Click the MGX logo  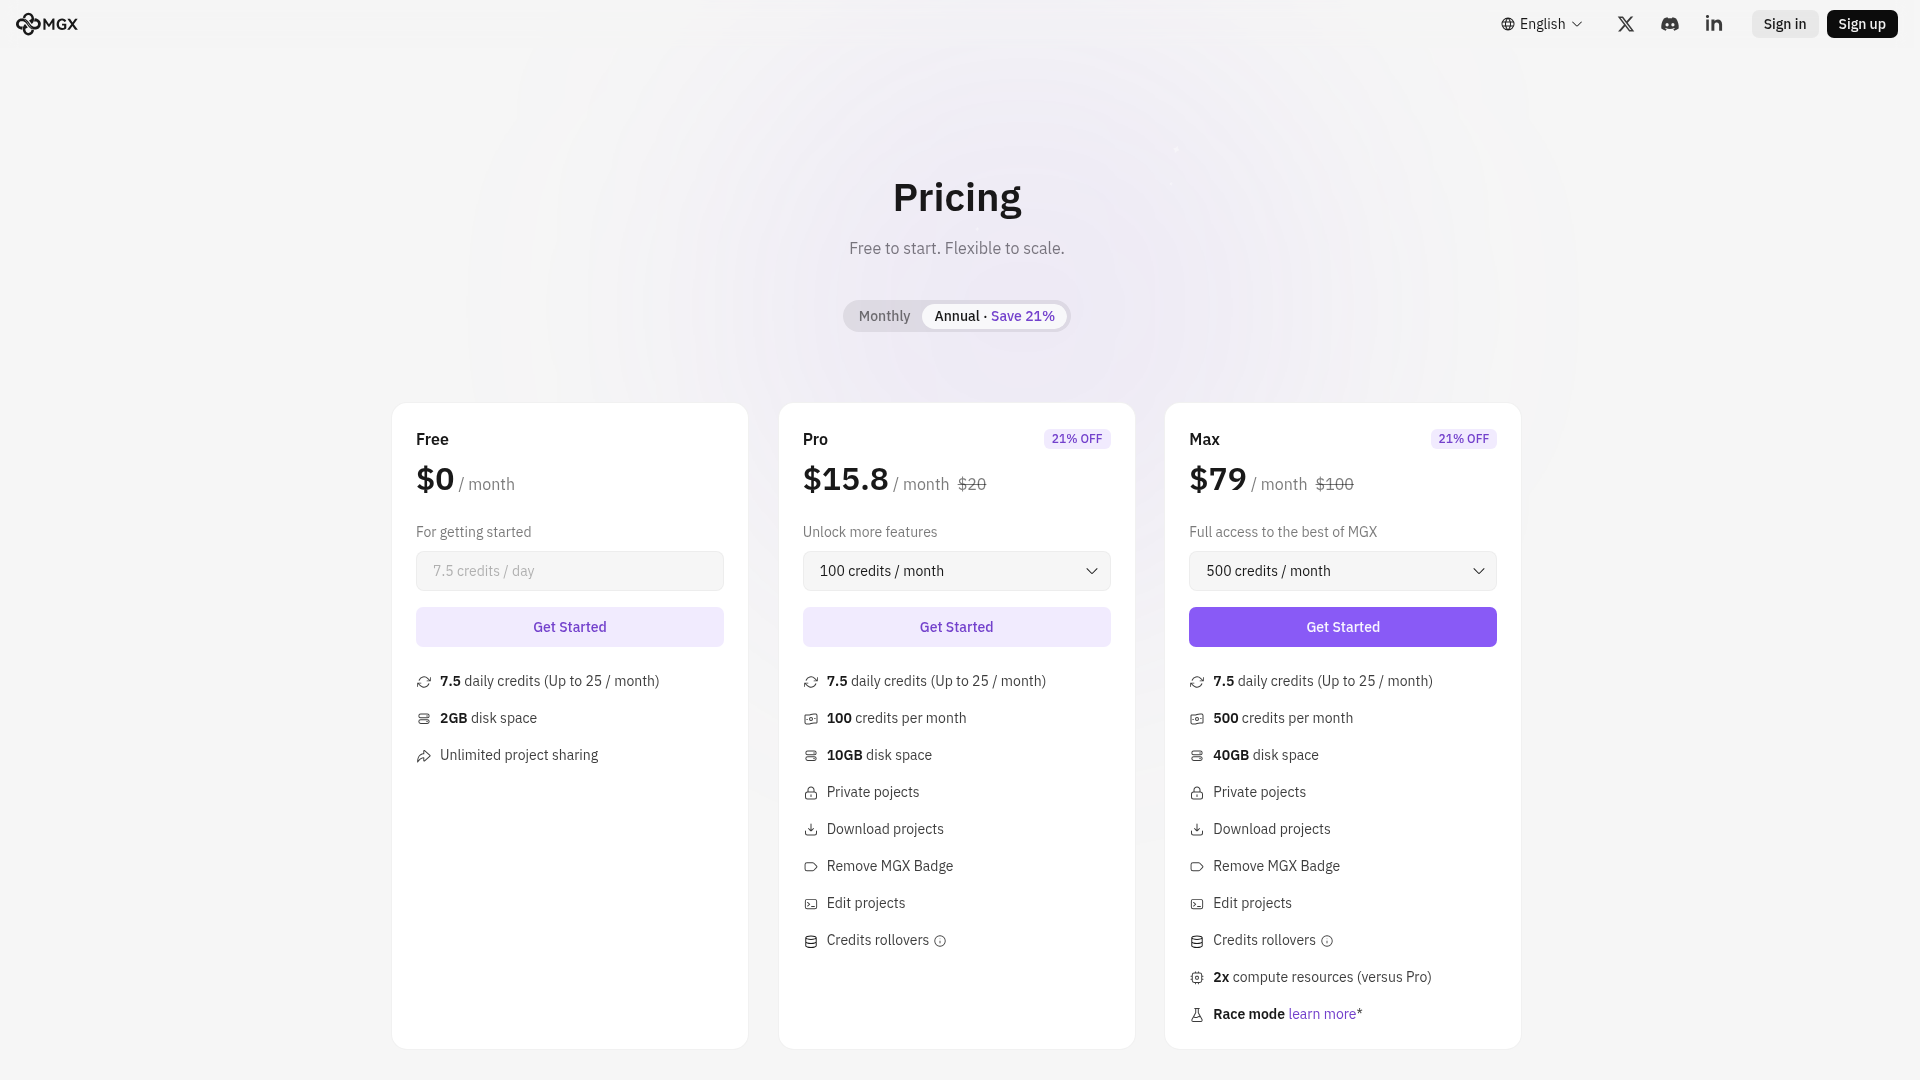tap(47, 24)
